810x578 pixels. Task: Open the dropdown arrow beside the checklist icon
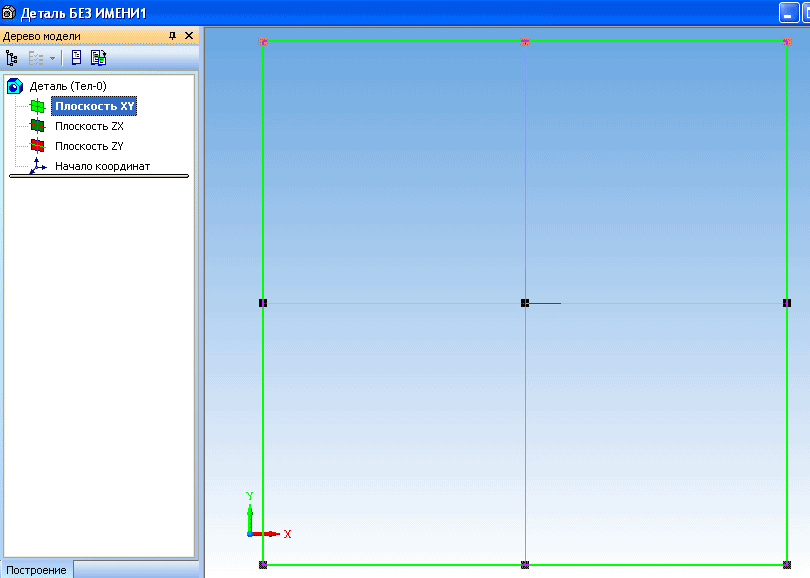52,58
